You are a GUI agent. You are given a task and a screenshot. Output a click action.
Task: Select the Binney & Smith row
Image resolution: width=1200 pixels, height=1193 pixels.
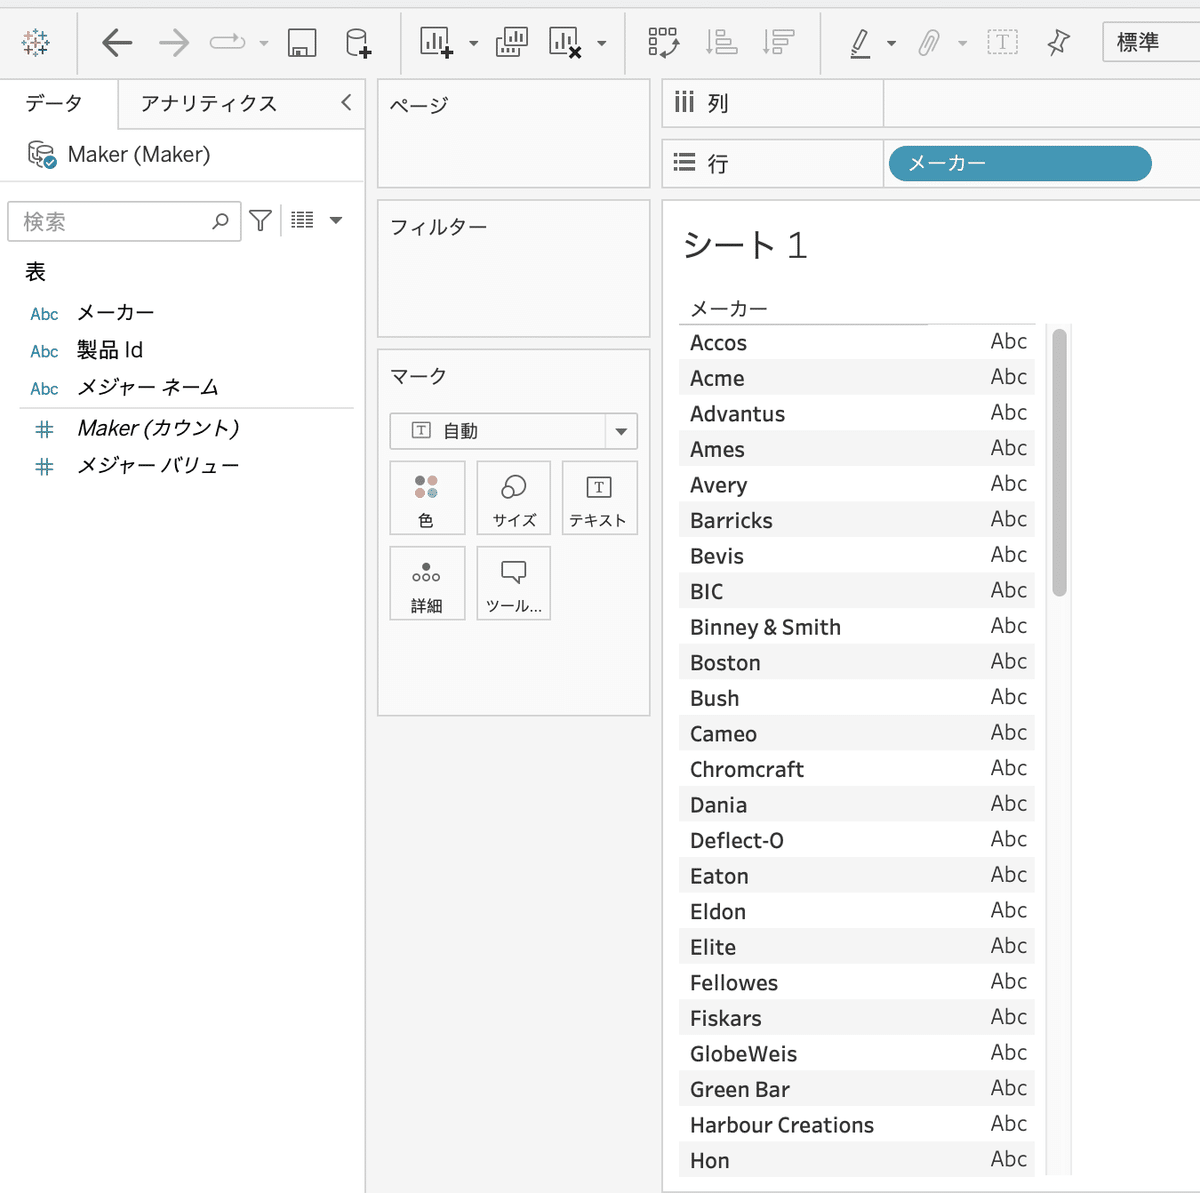point(856,627)
